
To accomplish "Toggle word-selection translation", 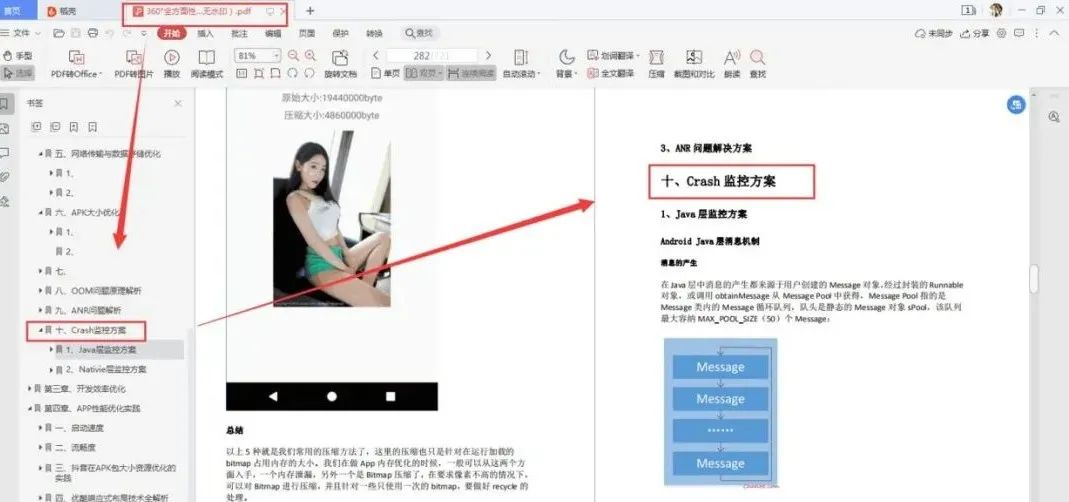I will [613, 55].
